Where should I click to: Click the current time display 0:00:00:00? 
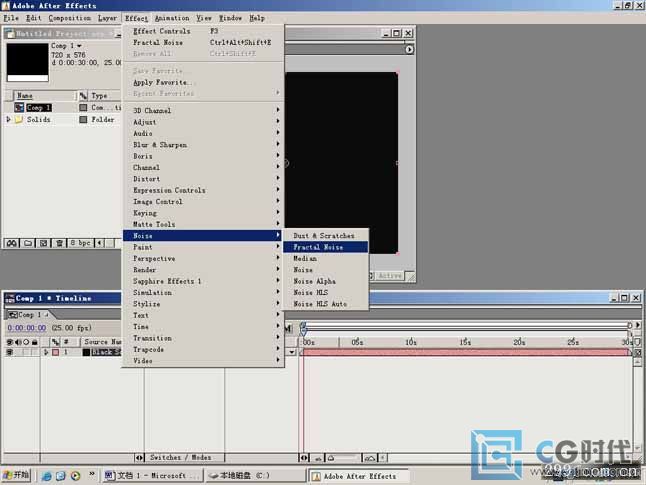pos(27,328)
